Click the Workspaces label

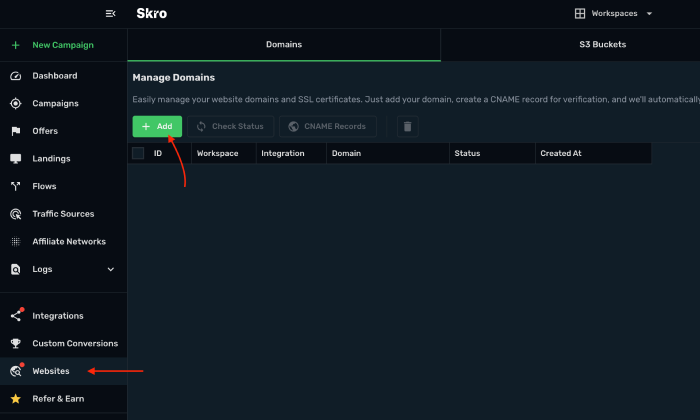pos(614,13)
